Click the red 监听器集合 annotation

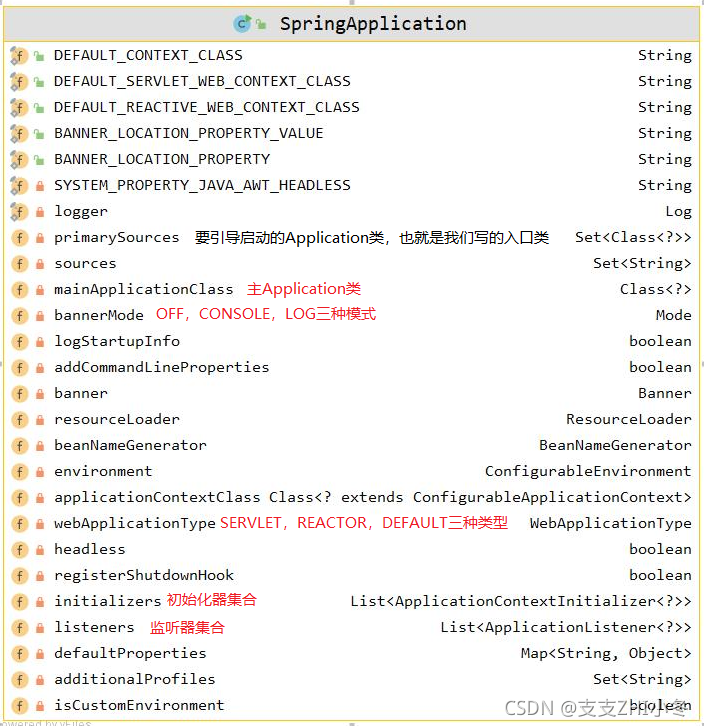click(187, 627)
